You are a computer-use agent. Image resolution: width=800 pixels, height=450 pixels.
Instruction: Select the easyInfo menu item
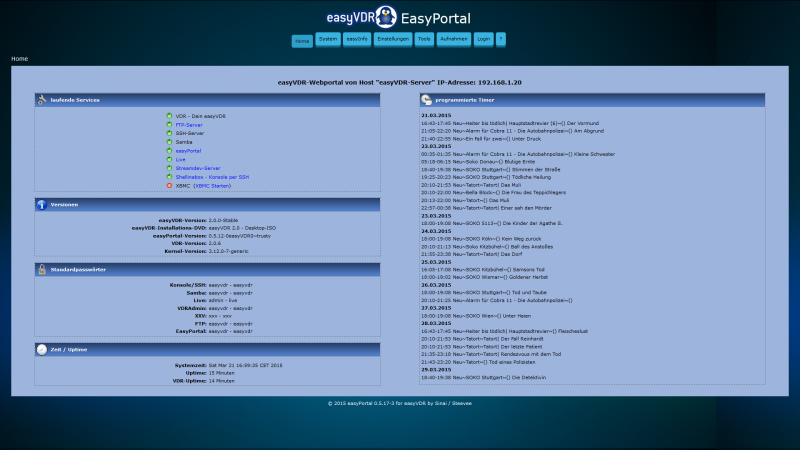pyautogui.click(x=357, y=40)
